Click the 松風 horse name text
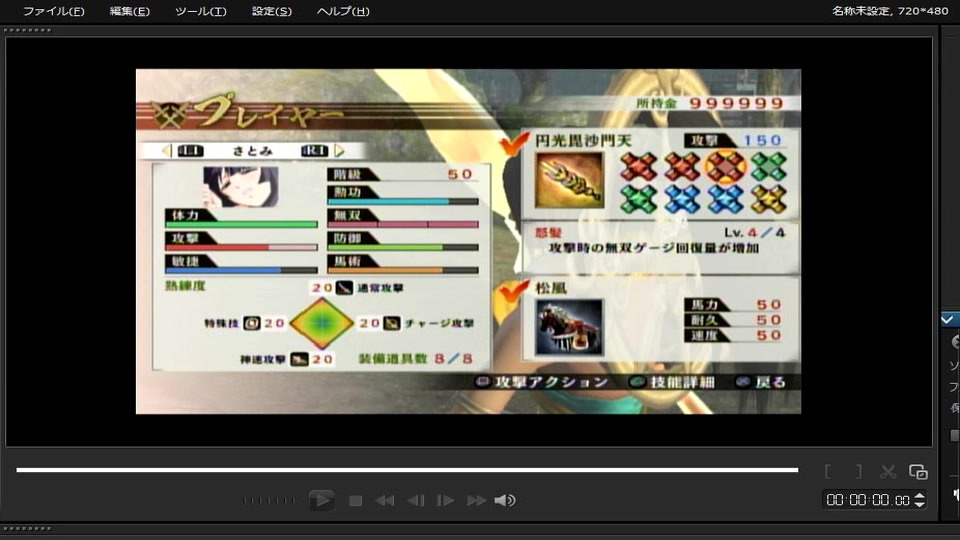This screenshot has height=540, width=960. coord(551,288)
